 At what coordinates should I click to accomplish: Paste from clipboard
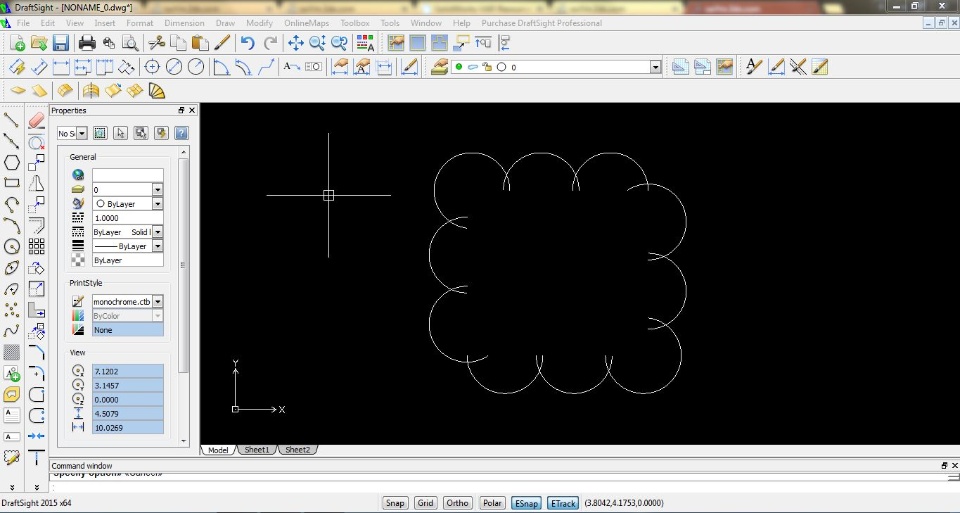click(x=200, y=43)
